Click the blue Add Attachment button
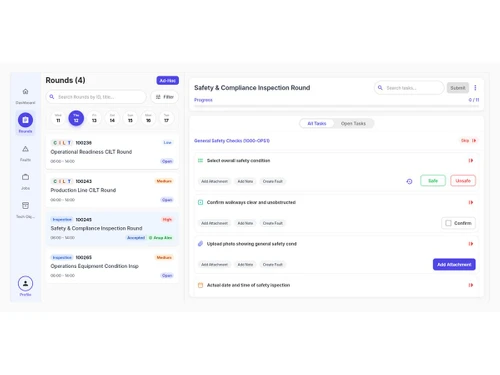 (454, 264)
